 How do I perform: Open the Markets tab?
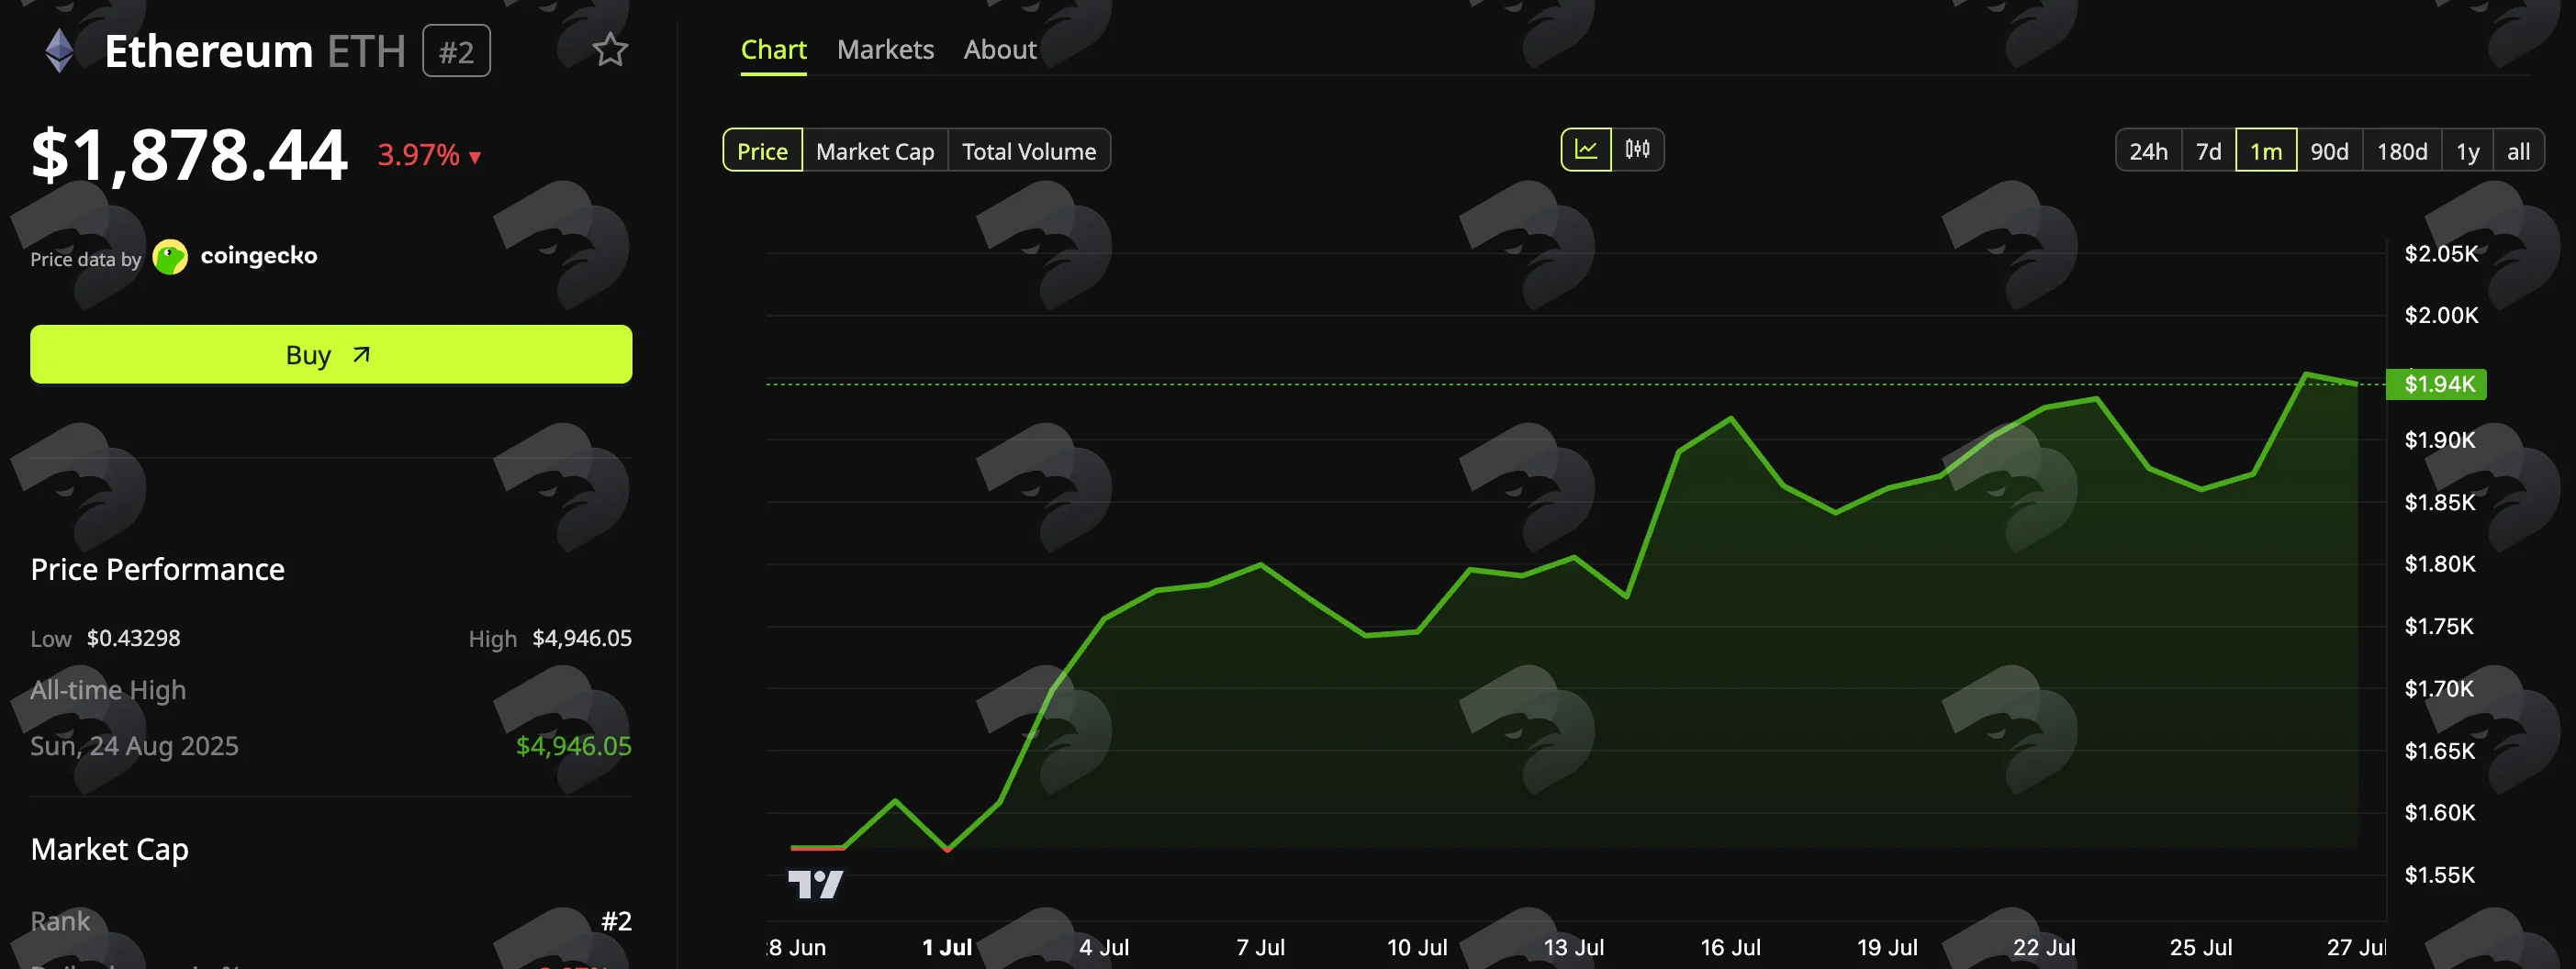pos(885,49)
